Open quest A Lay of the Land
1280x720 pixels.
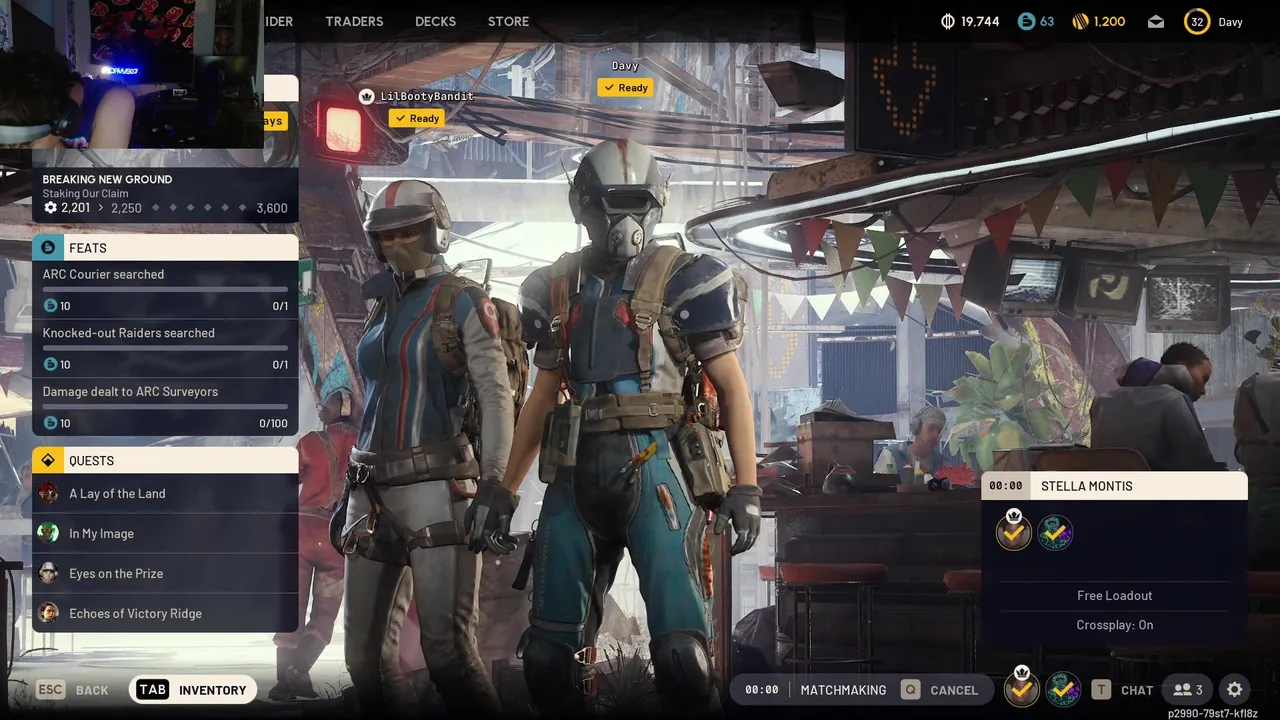pos(165,493)
